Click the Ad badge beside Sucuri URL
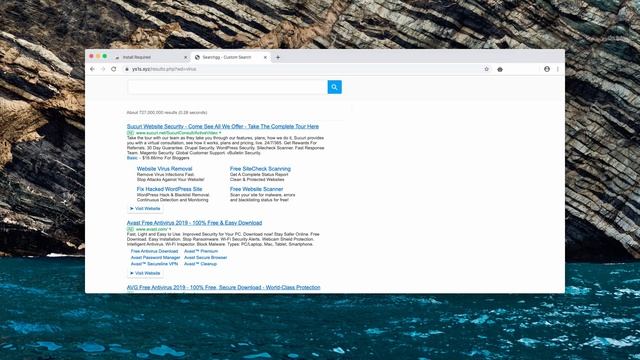The width and height of the screenshot is (640, 360). click(x=130, y=133)
